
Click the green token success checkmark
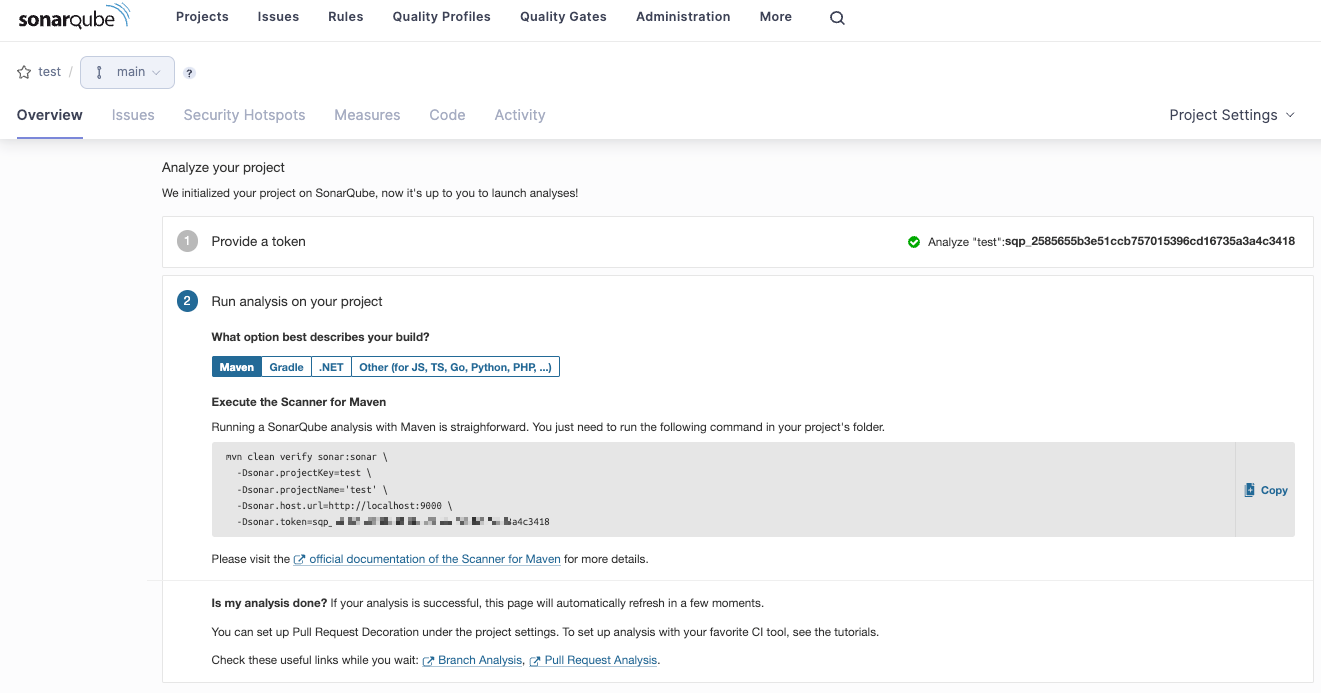914,241
